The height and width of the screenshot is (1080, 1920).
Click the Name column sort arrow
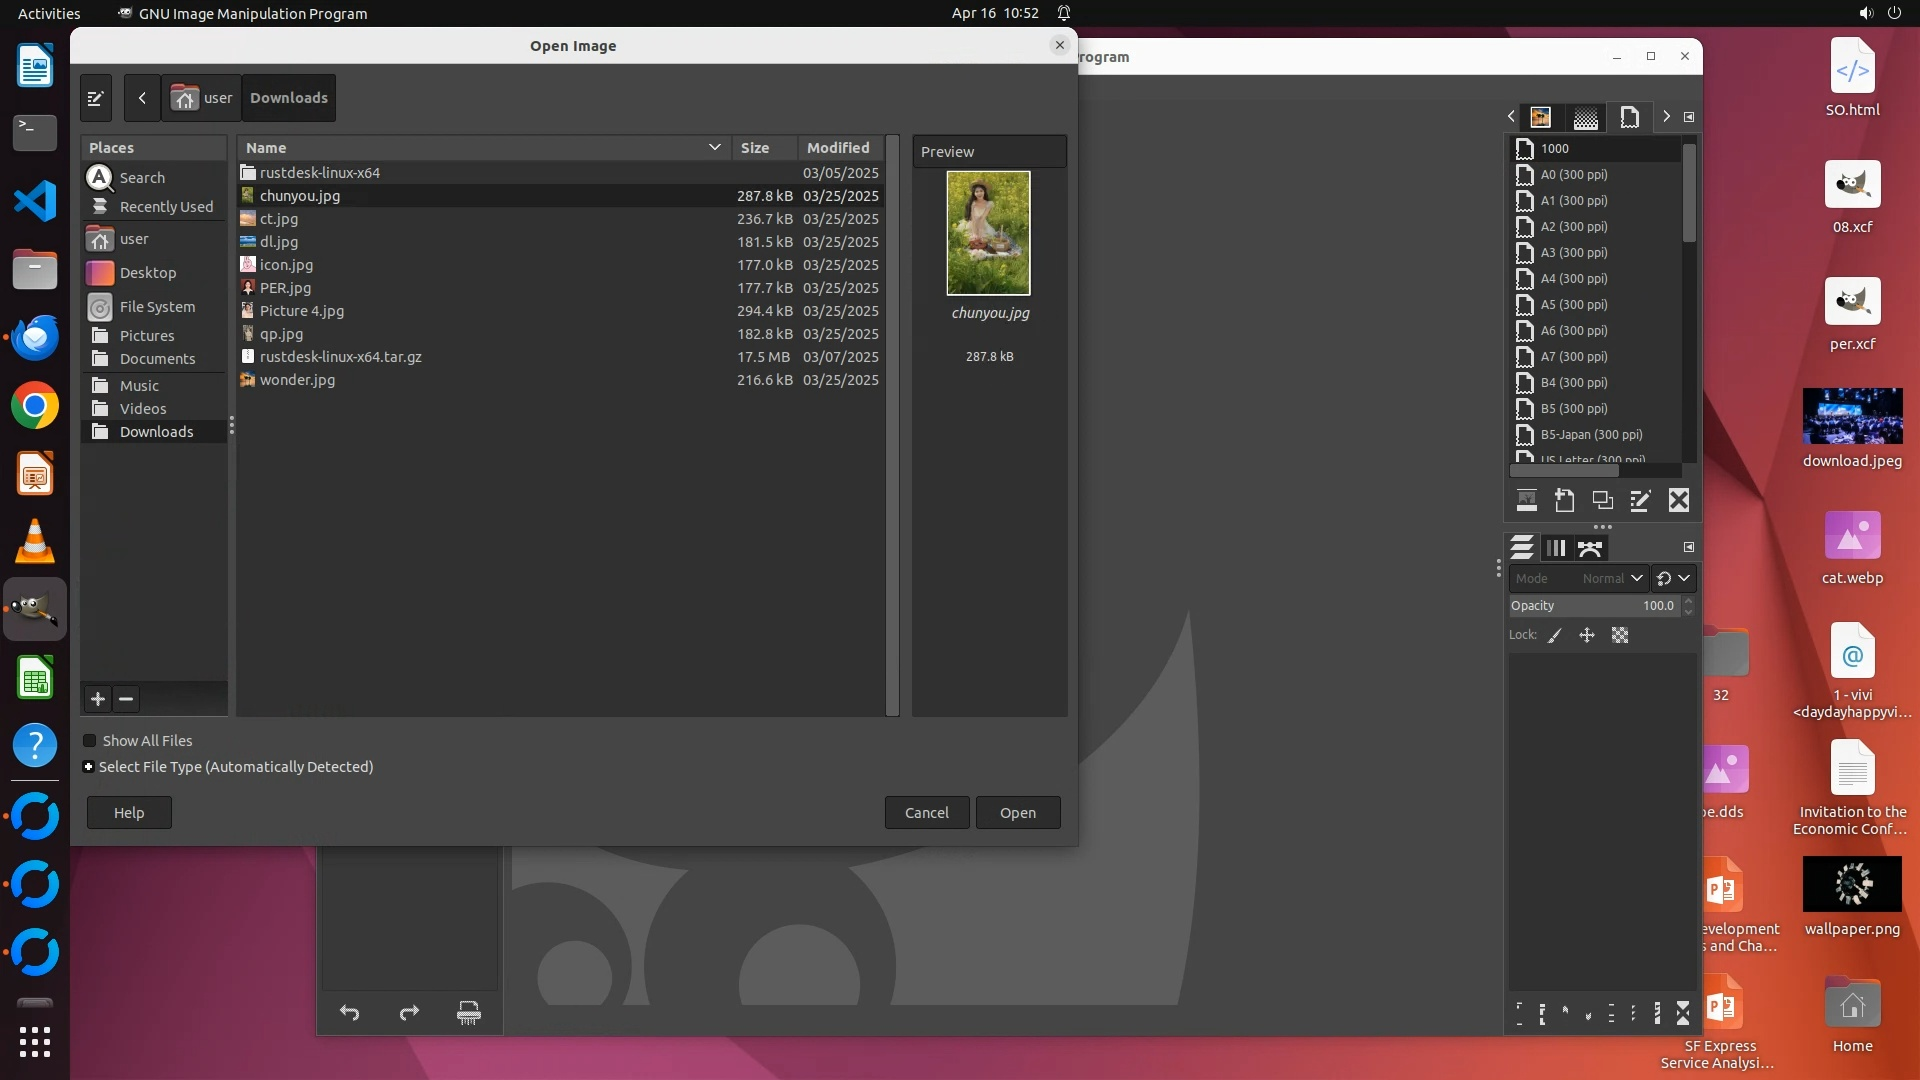tap(714, 147)
